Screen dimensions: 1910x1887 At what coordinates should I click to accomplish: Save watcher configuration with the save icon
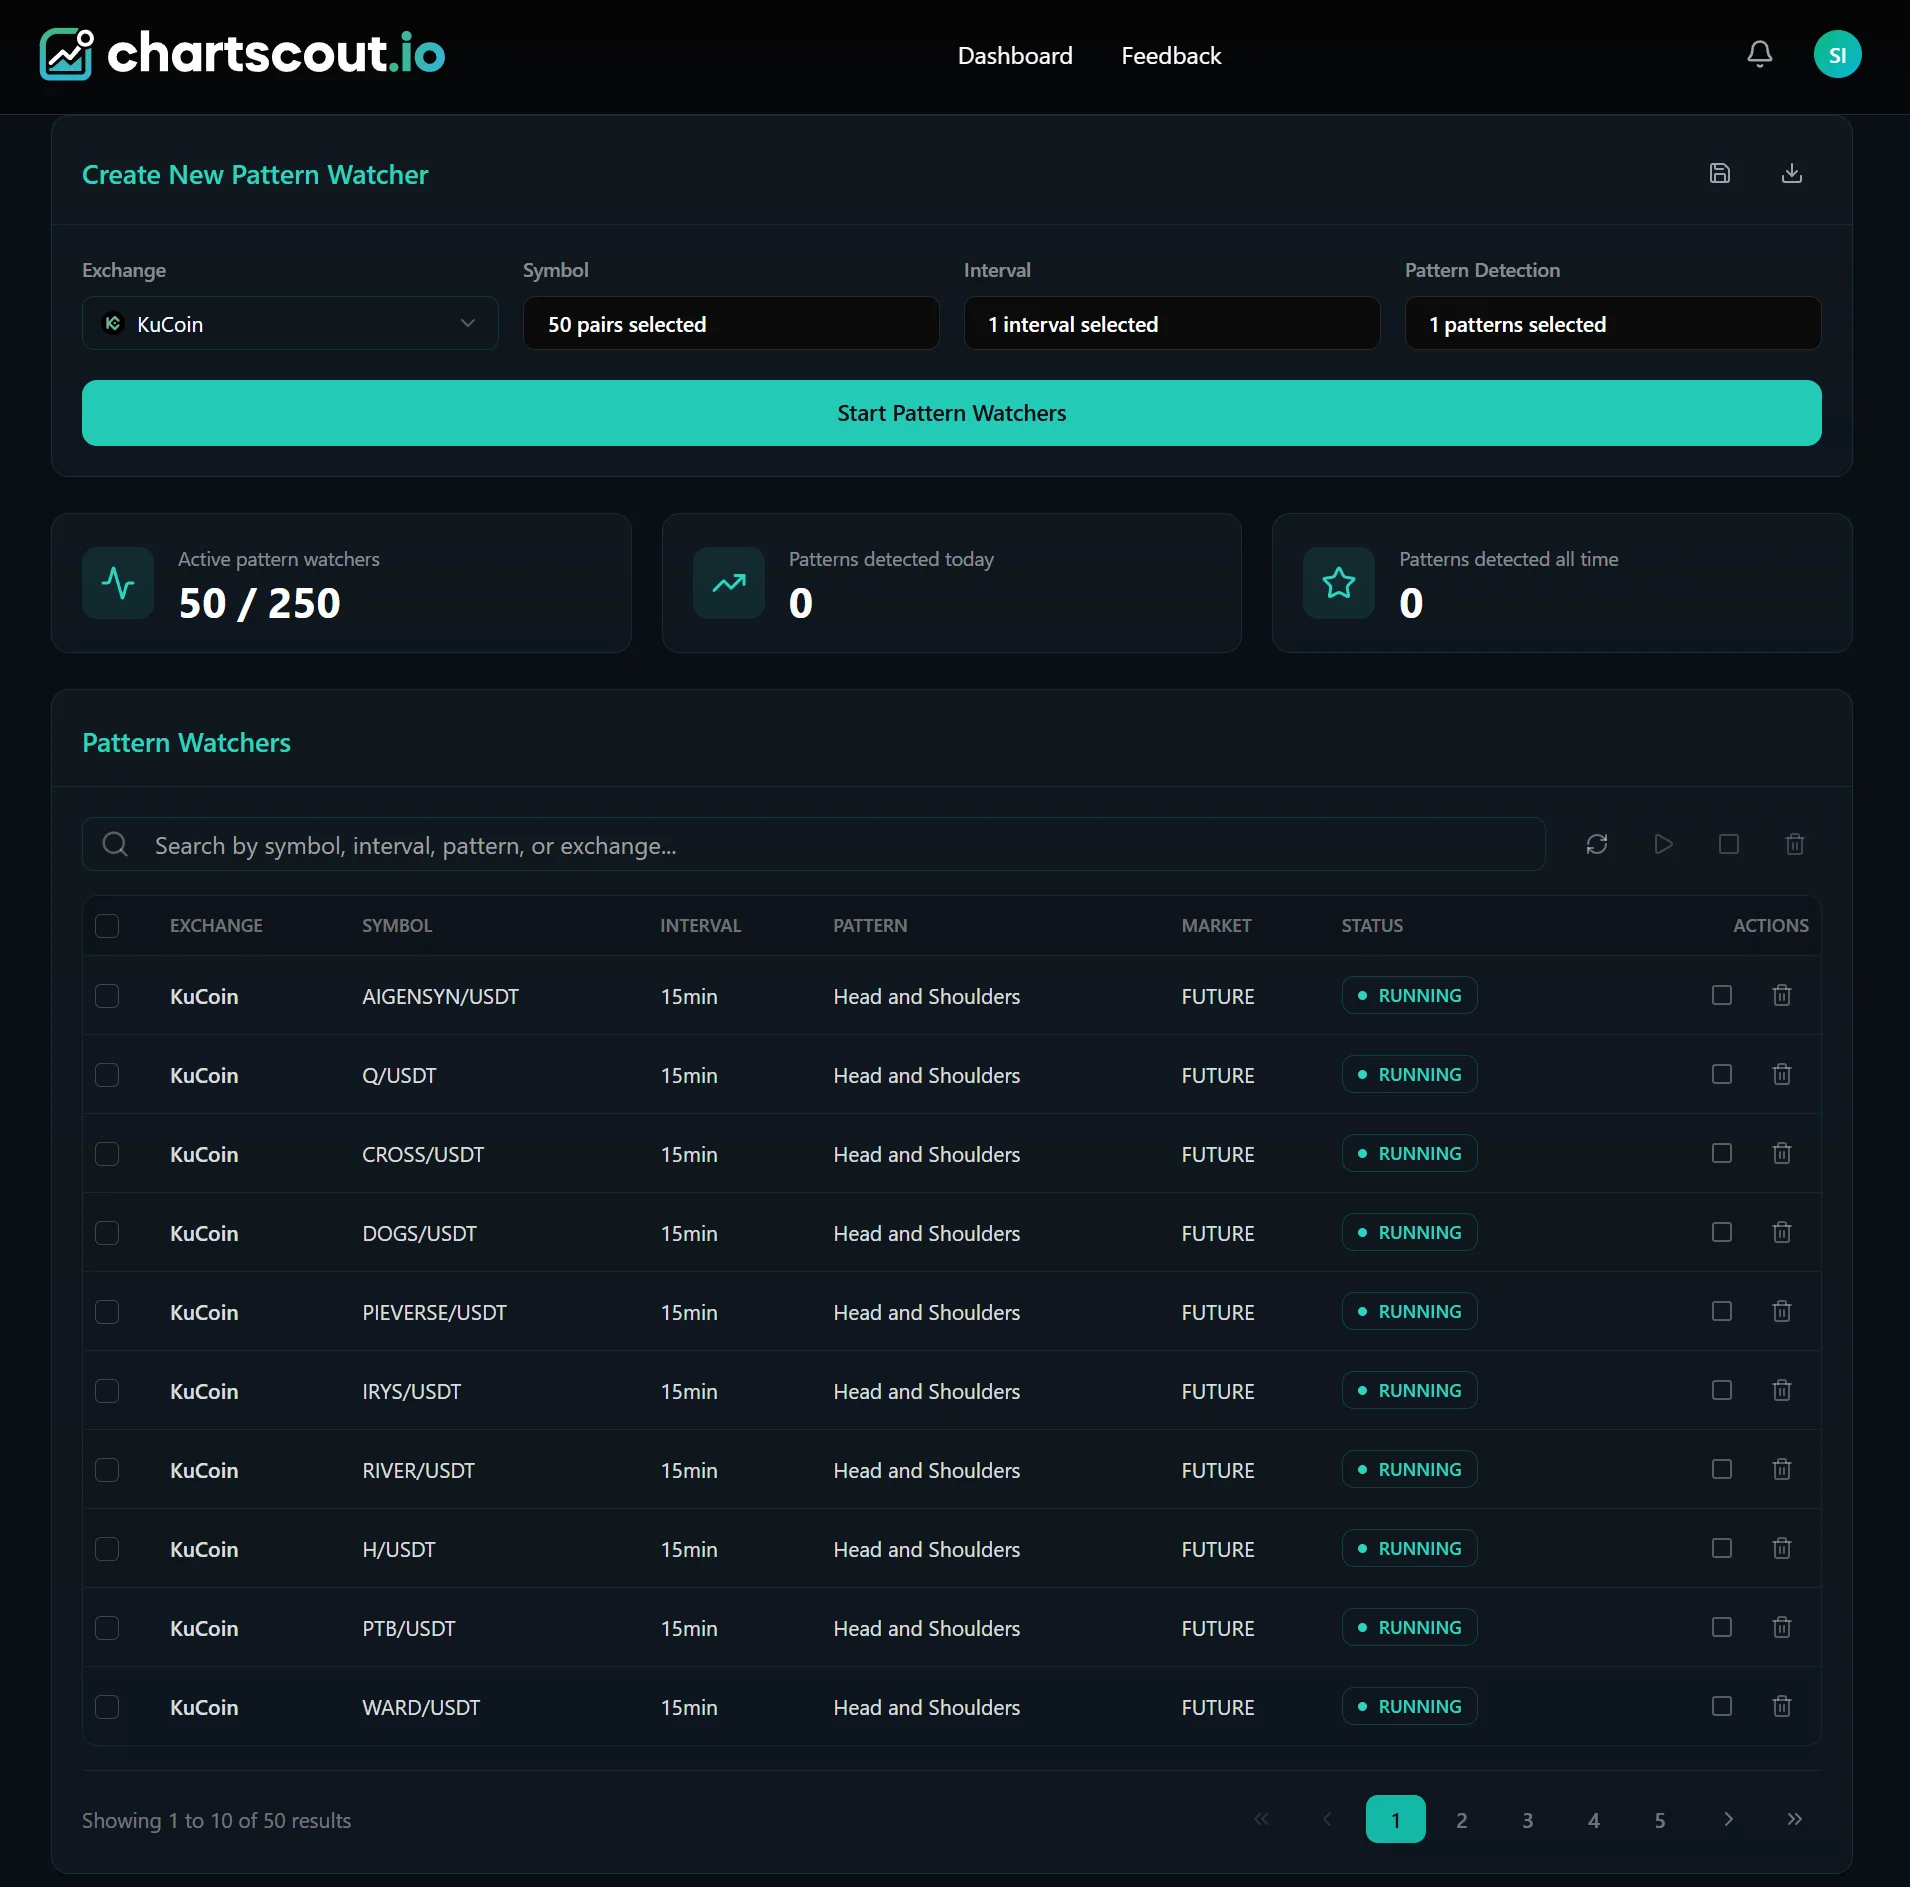tap(1719, 173)
